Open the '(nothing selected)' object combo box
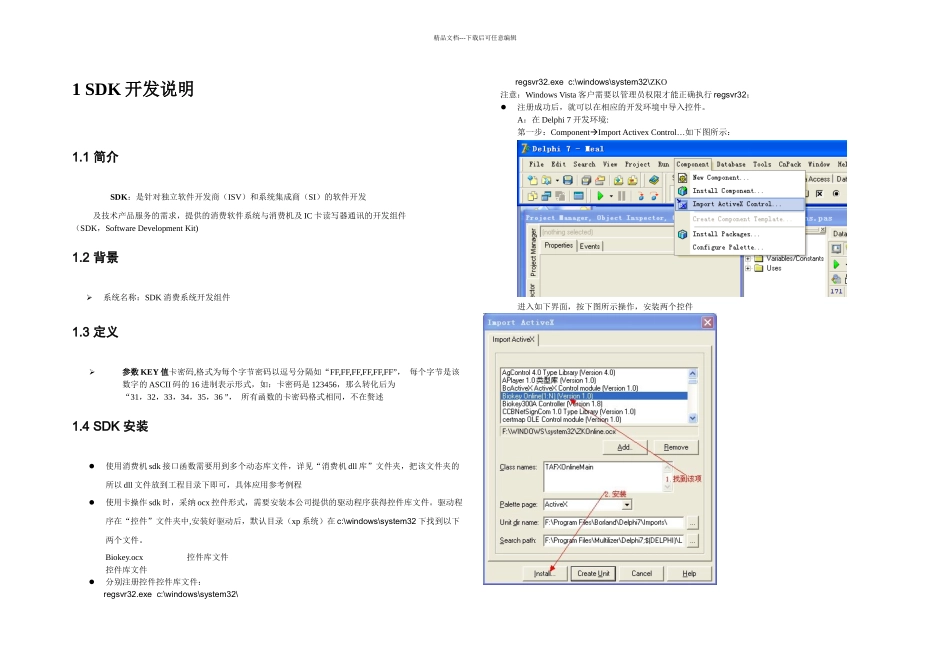 click(606, 232)
